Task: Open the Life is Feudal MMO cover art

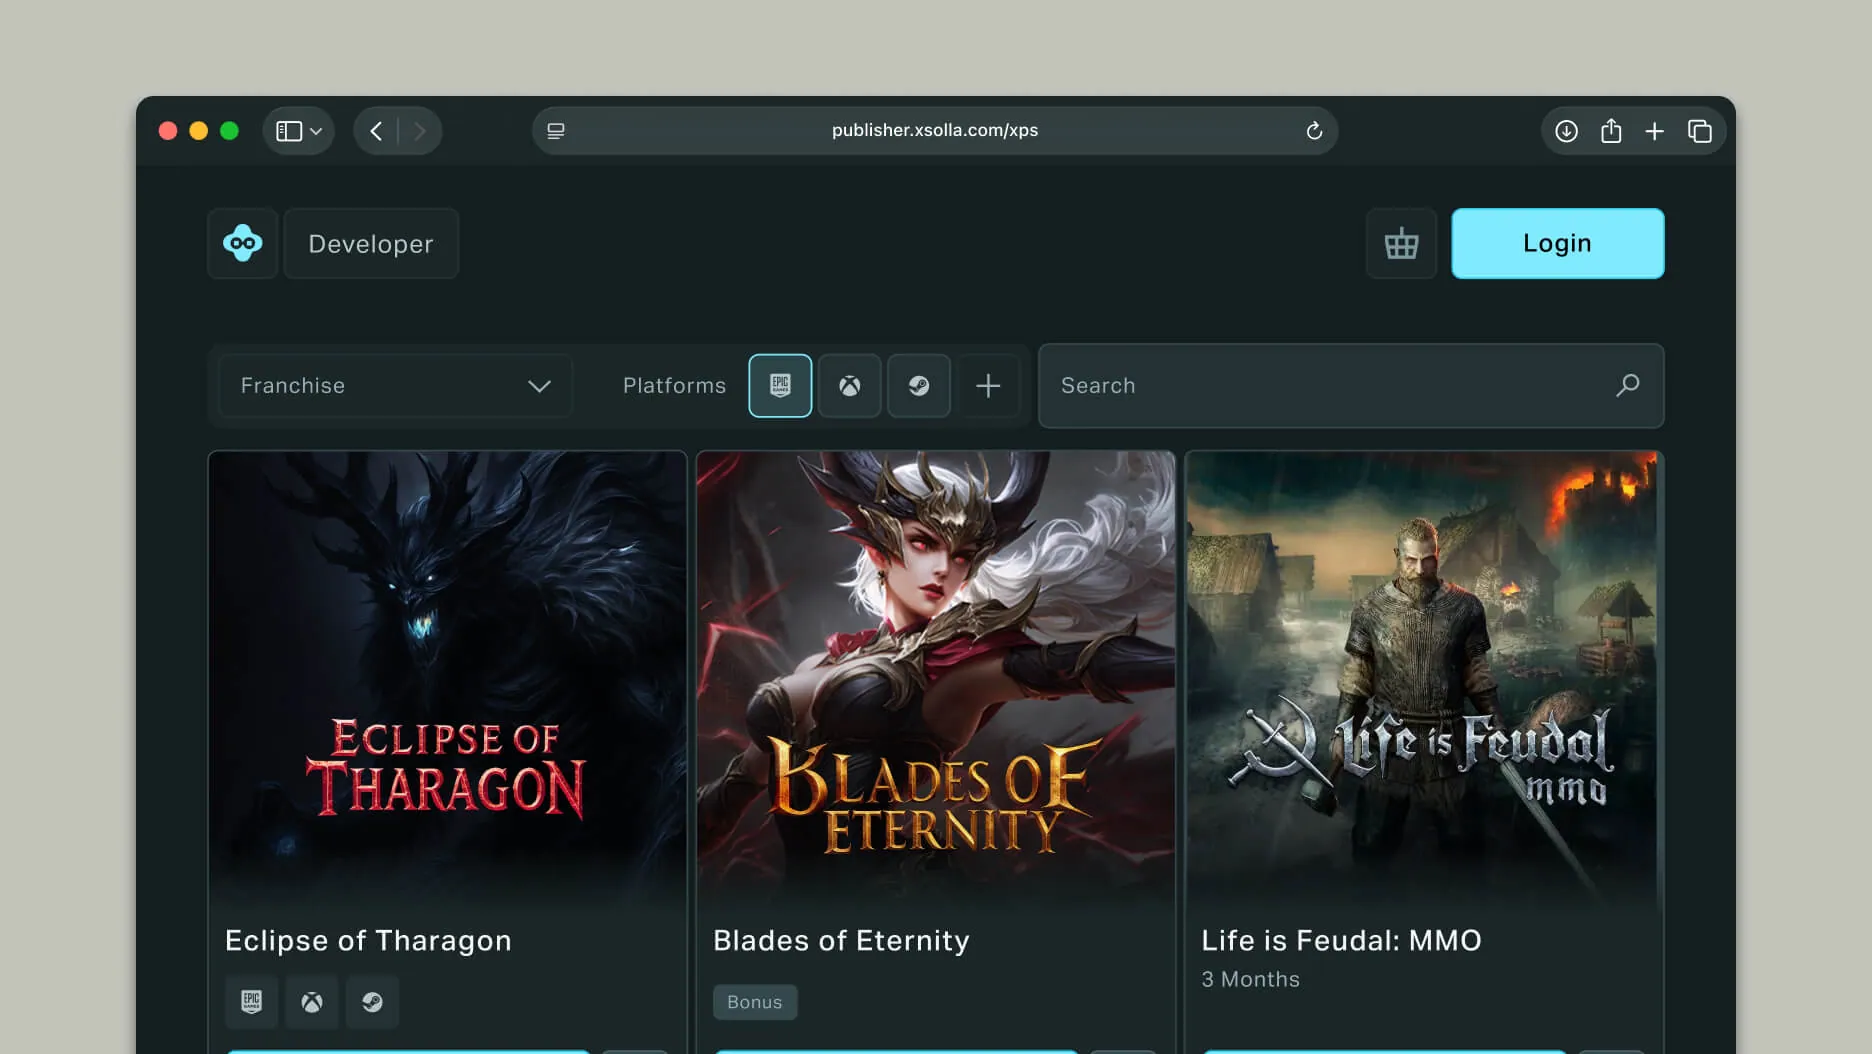Action: (x=1424, y=680)
